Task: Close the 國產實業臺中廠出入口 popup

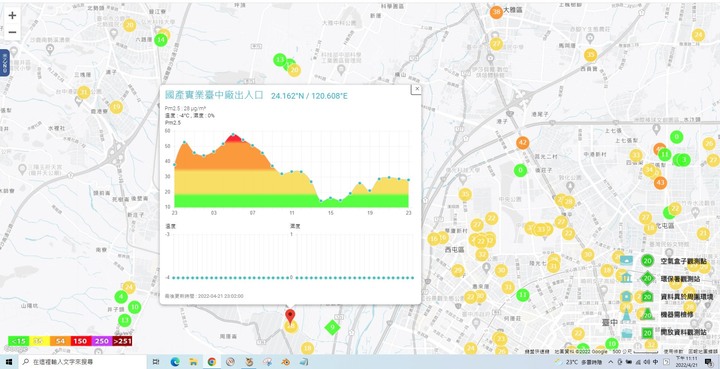Action: [x=416, y=89]
